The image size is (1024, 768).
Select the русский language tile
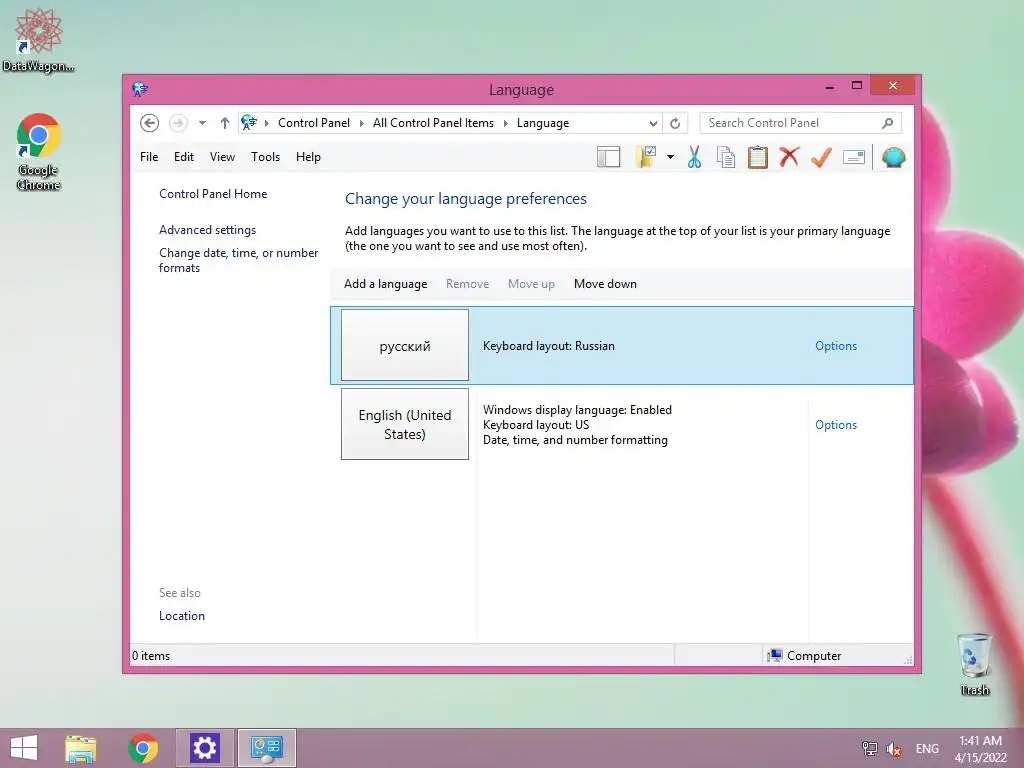coord(405,345)
